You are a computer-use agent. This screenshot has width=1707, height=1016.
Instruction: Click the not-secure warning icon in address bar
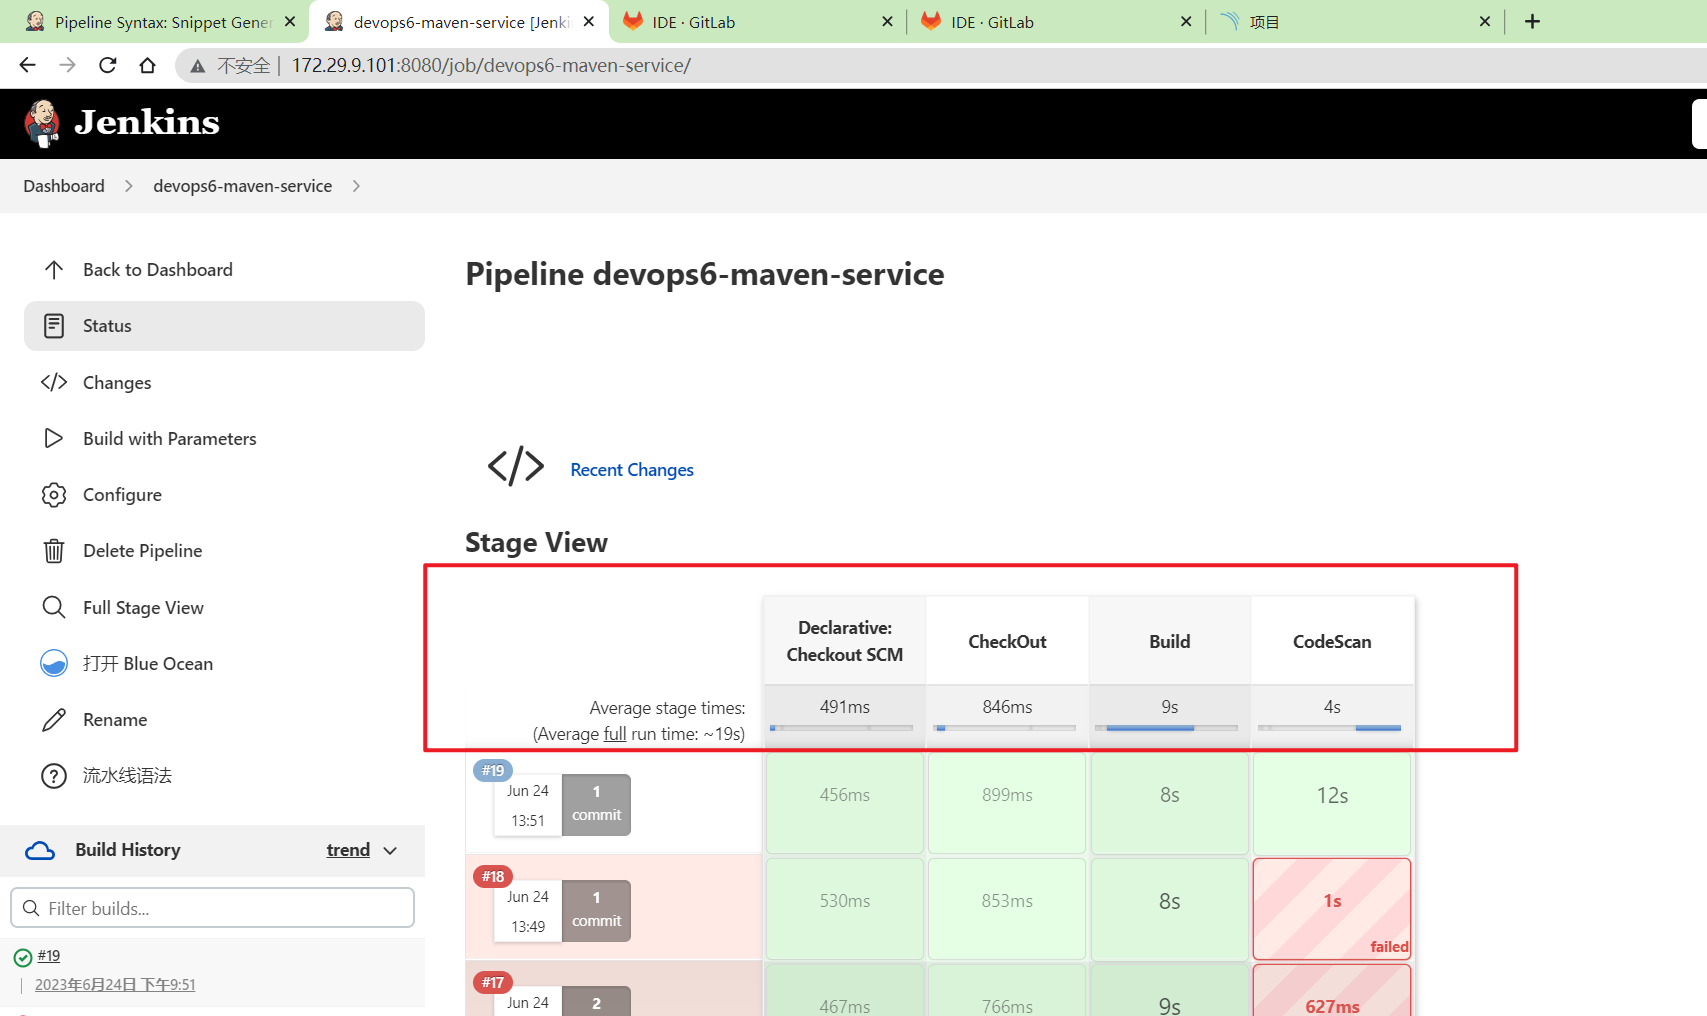click(198, 66)
